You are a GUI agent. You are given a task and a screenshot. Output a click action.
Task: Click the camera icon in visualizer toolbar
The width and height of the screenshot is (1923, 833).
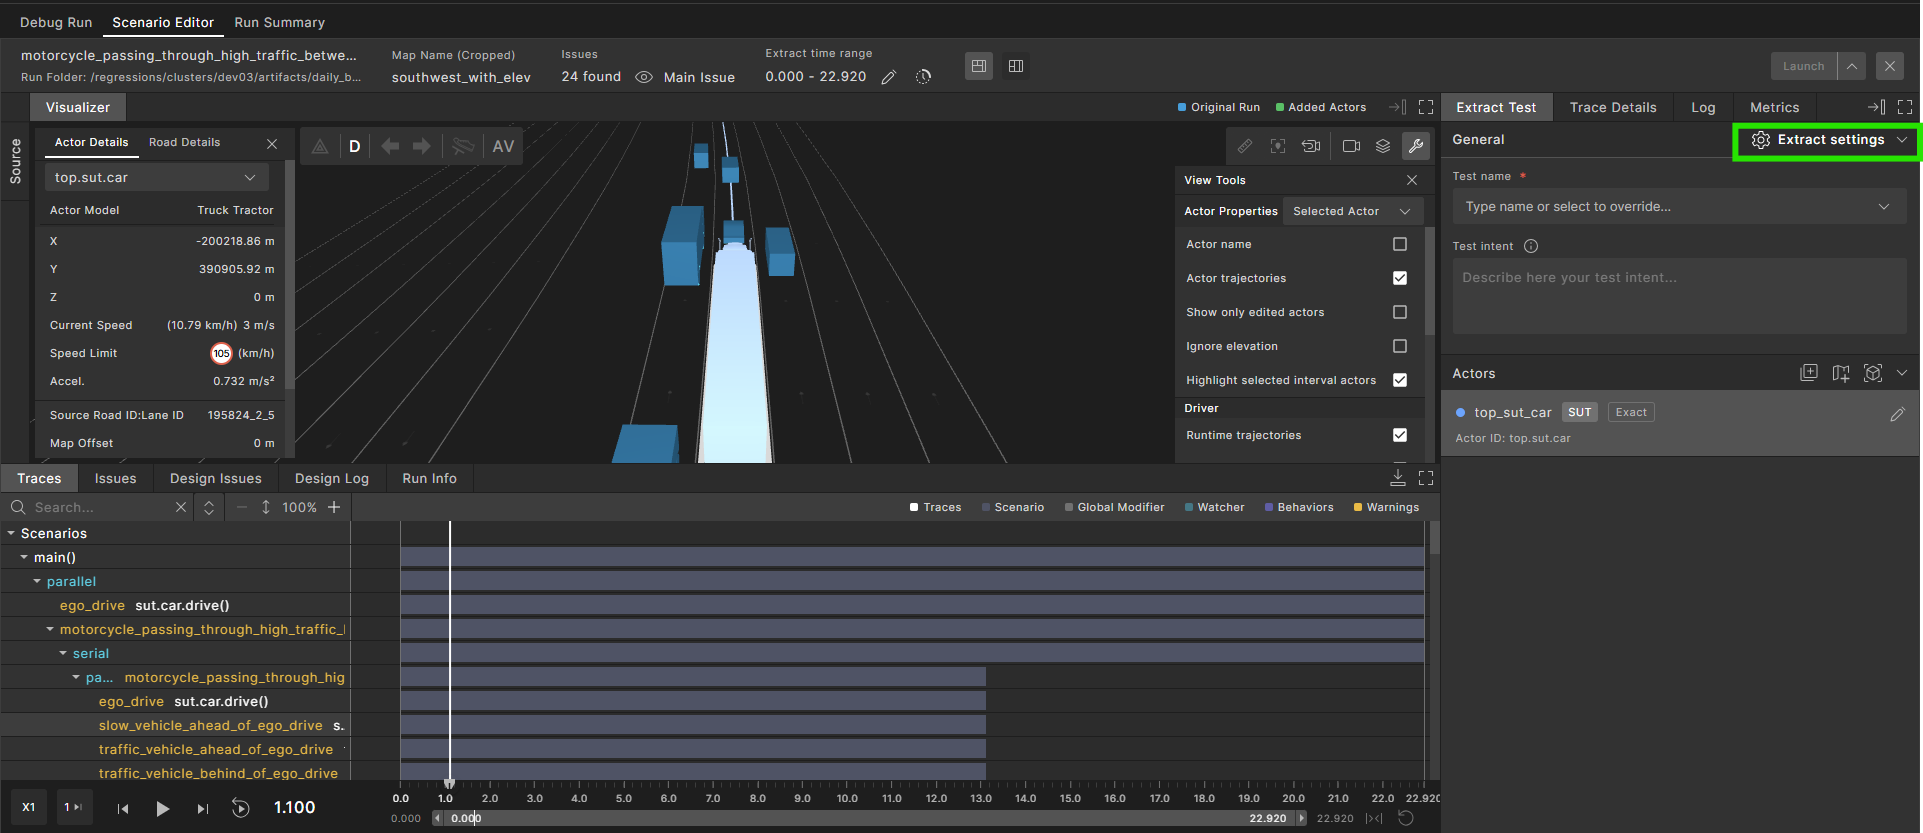1351,146
